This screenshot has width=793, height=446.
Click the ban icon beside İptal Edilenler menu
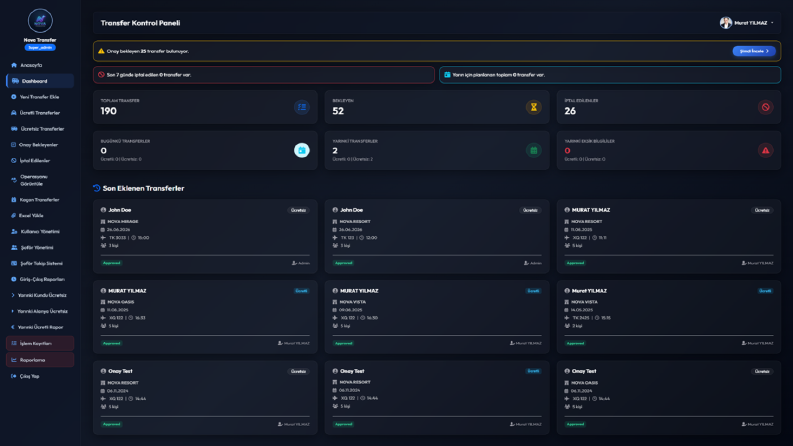pyautogui.click(x=14, y=161)
